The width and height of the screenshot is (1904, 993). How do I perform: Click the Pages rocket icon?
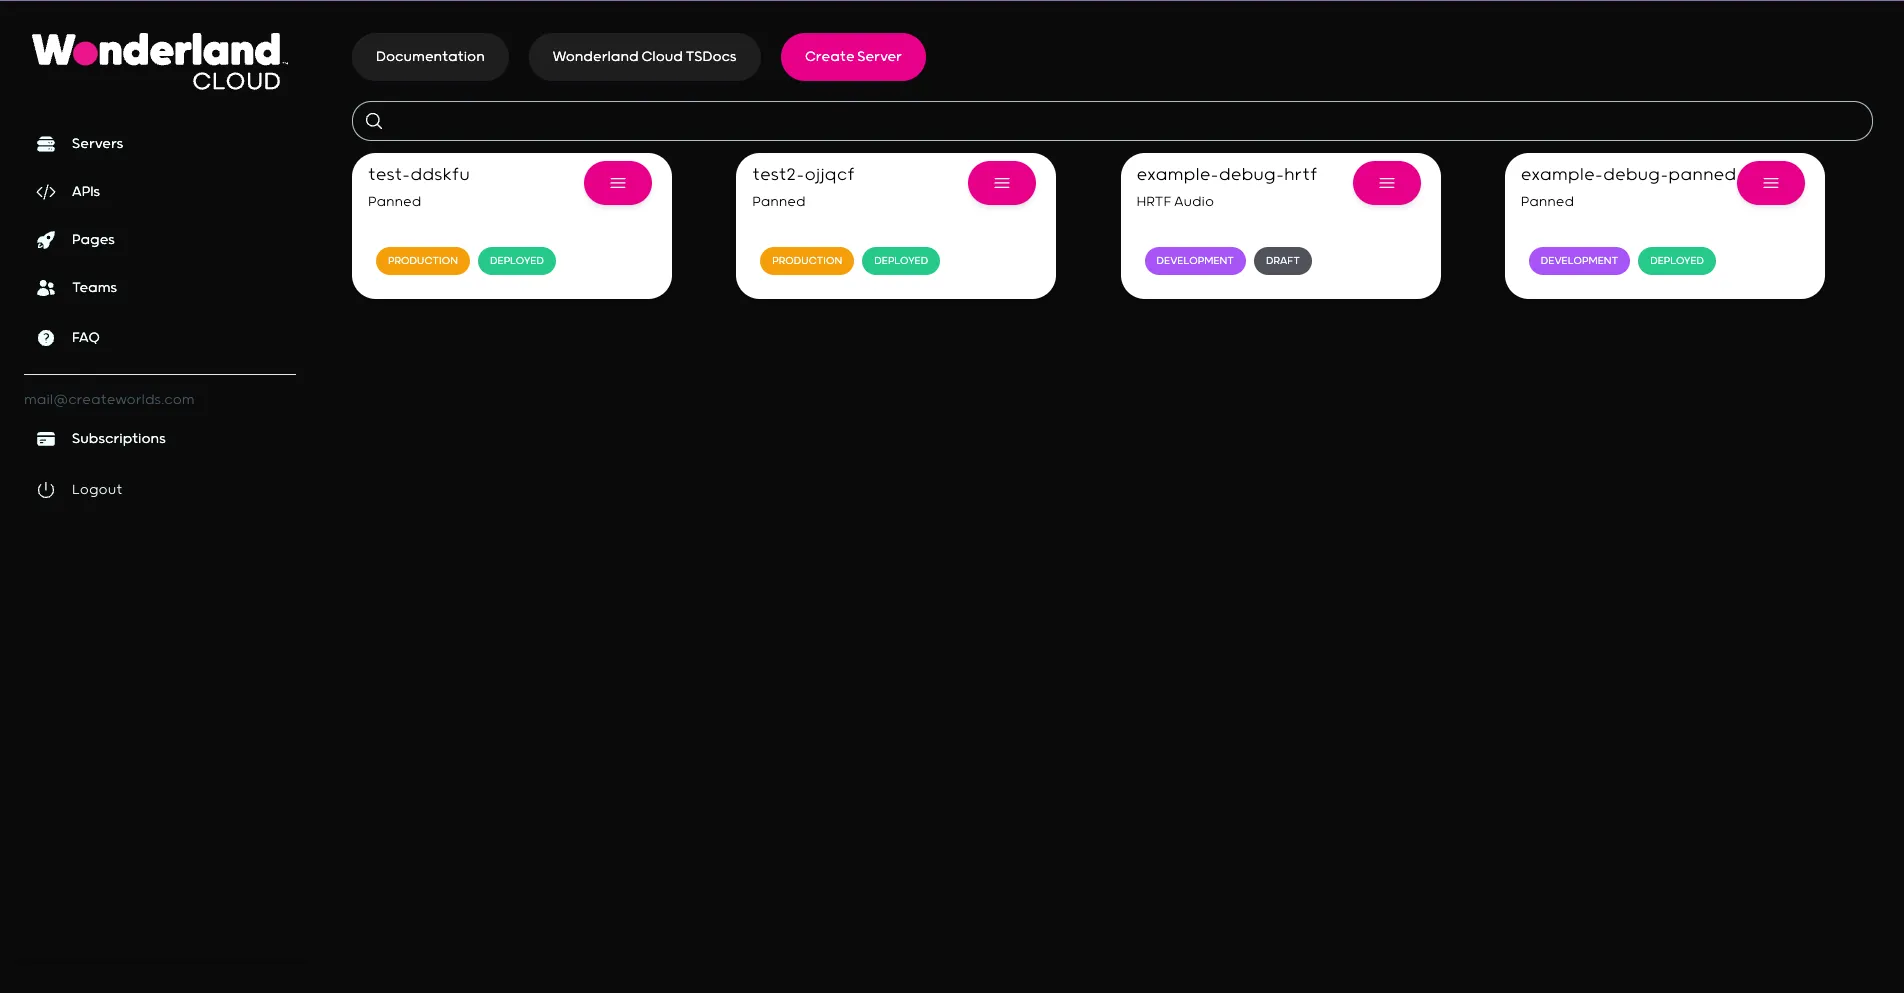pos(46,239)
